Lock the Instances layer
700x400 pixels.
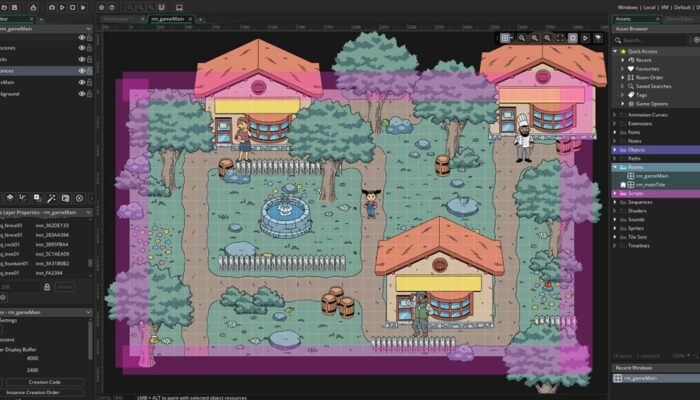click(x=91, y=71)
